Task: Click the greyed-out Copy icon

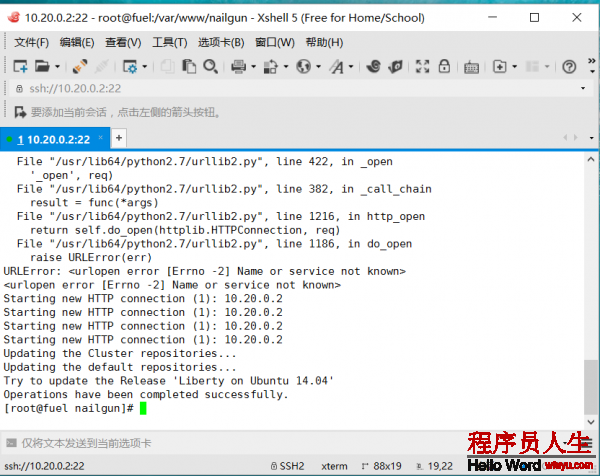Action: 167,67
